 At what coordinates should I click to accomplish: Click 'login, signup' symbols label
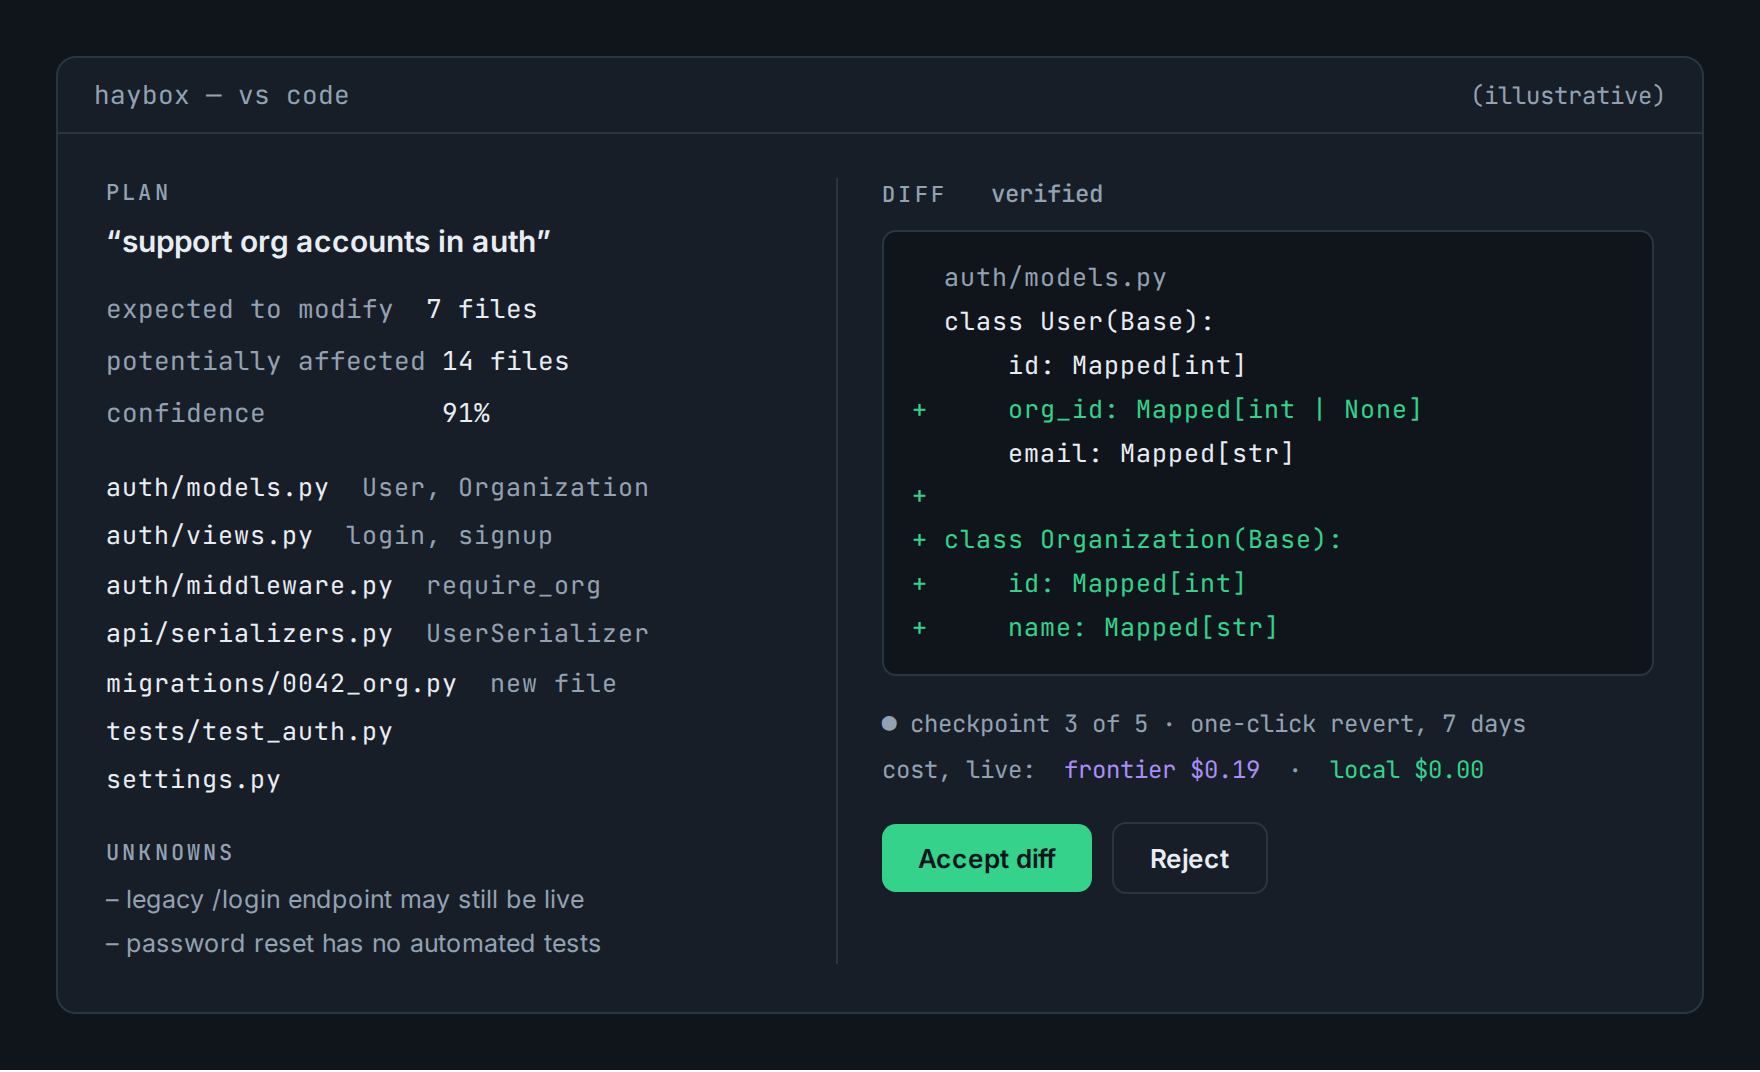[x=449, y=536]
